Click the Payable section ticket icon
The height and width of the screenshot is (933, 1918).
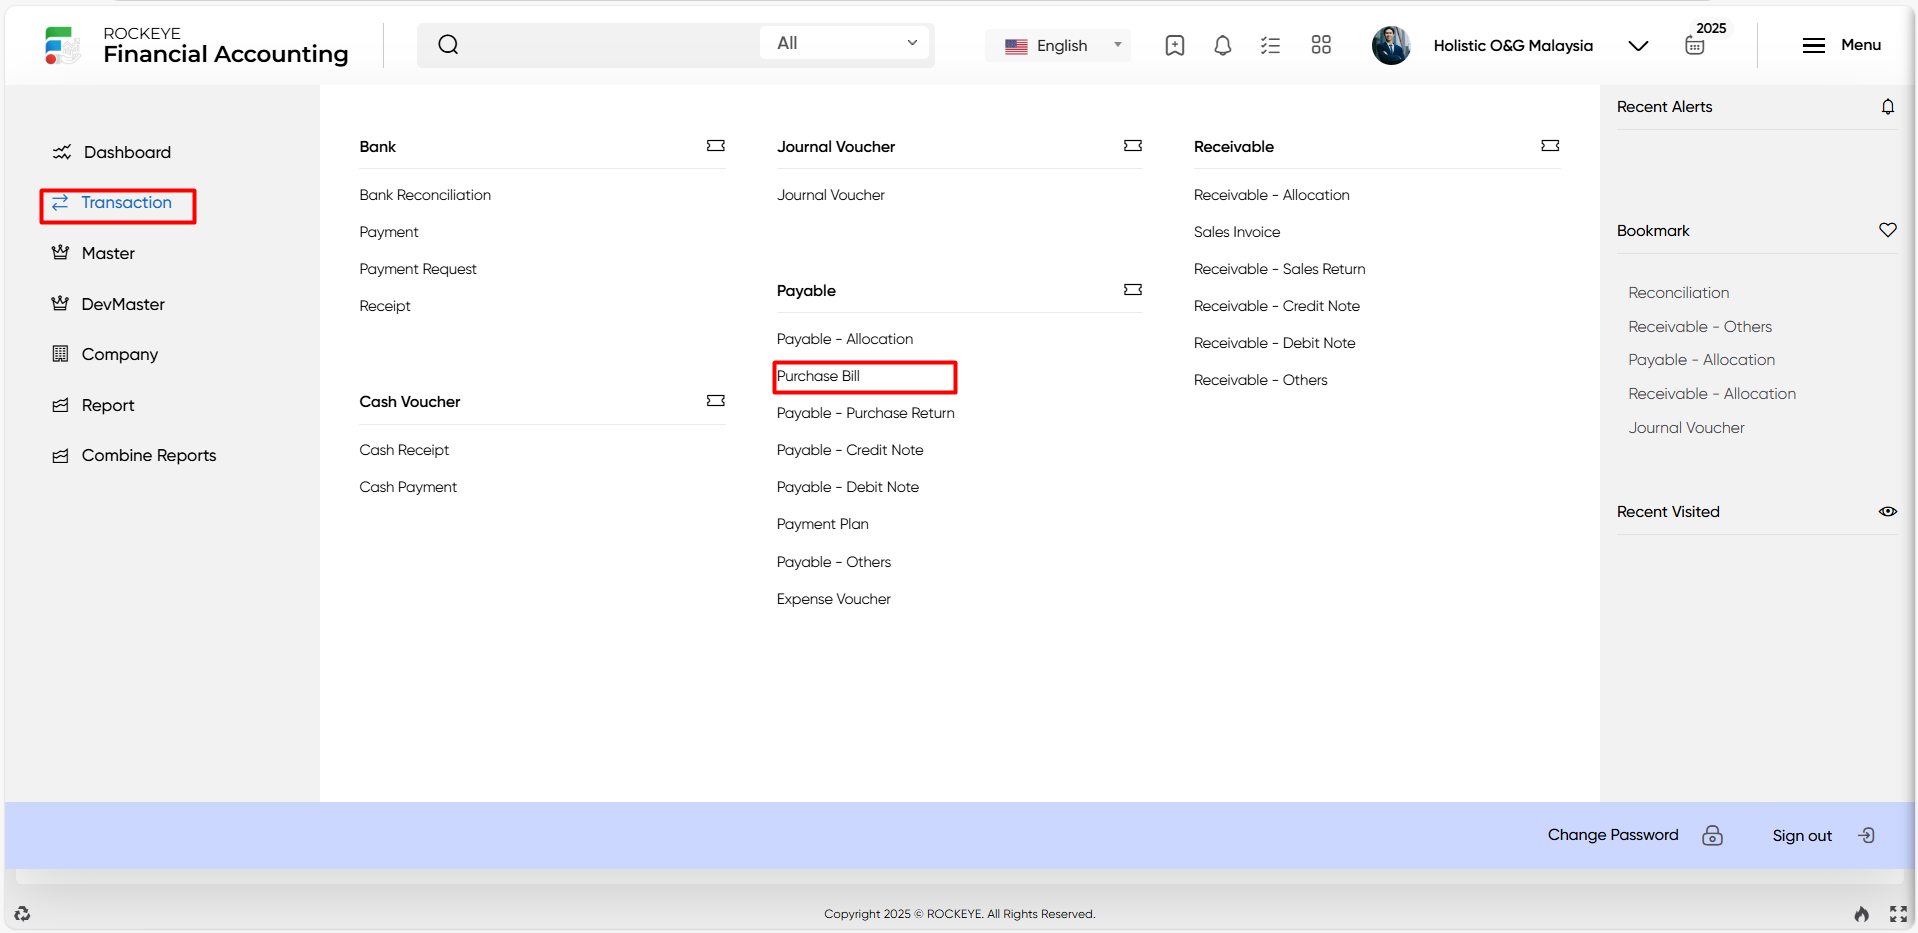pyautogui.click(x=1133, y=290)
